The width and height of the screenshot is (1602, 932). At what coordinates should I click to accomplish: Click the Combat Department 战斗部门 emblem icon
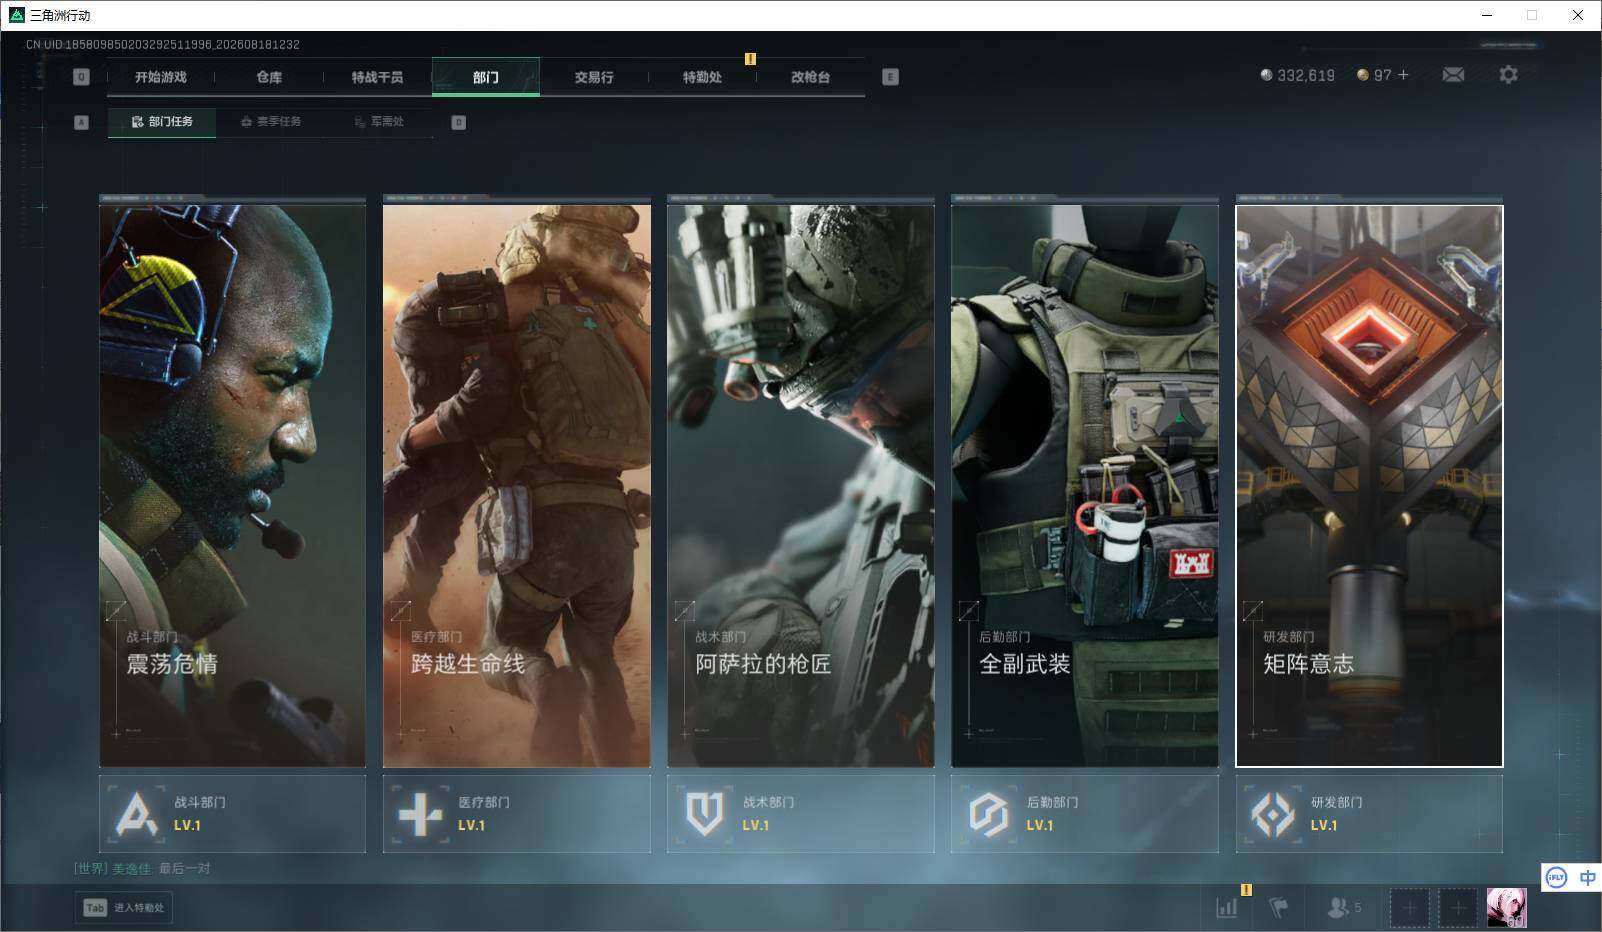pos(136,814)
